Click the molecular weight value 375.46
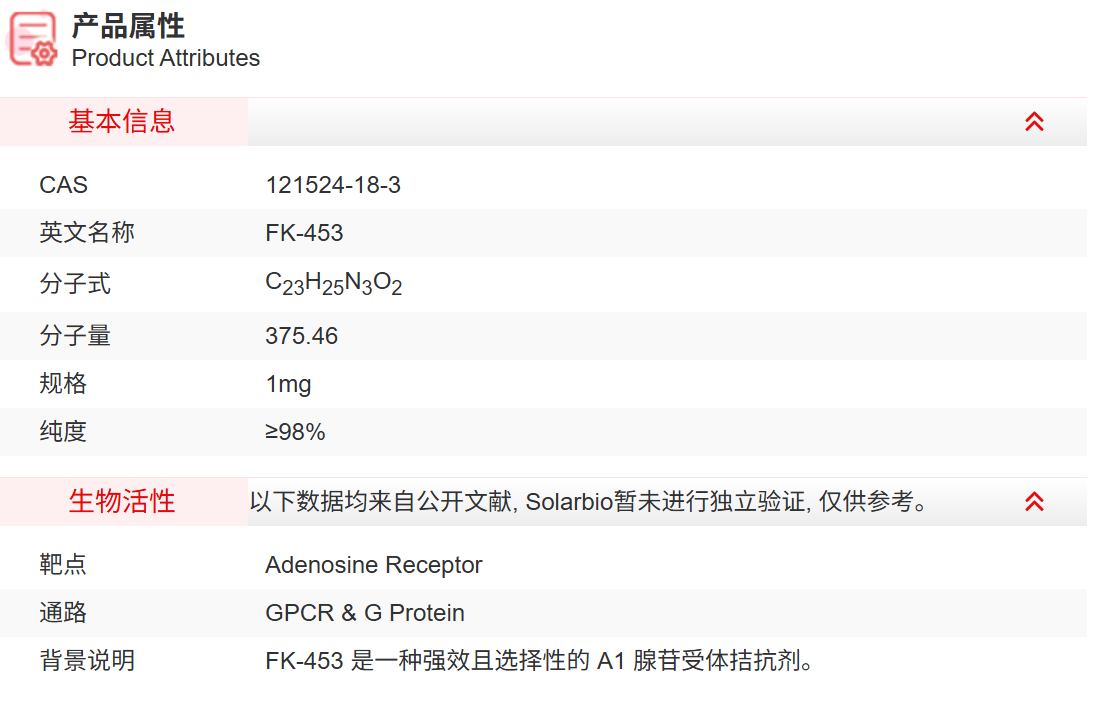This screenshot has width=1111, height=702. click(301, 336)
